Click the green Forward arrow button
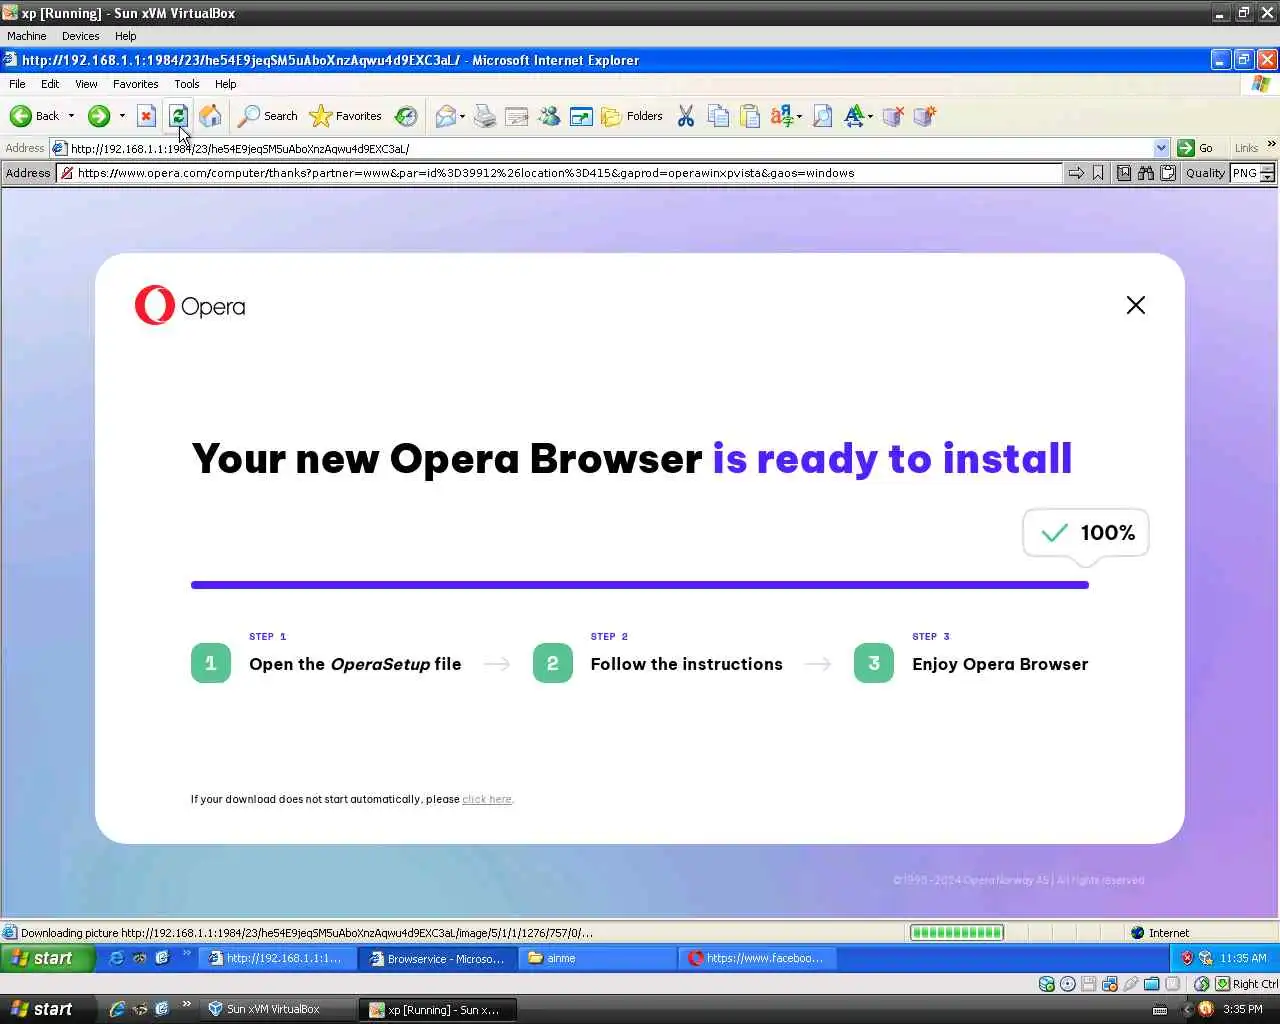The height and width of the screenshot is (1024, 1280). point(98,116)
